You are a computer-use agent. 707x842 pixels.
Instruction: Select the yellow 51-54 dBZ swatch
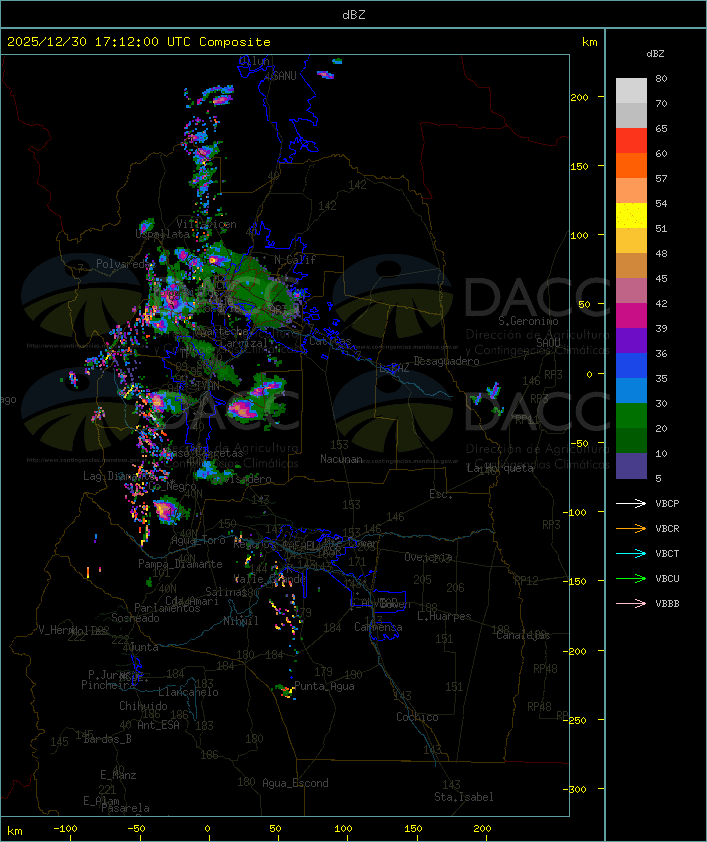click(x=631, y=216)
